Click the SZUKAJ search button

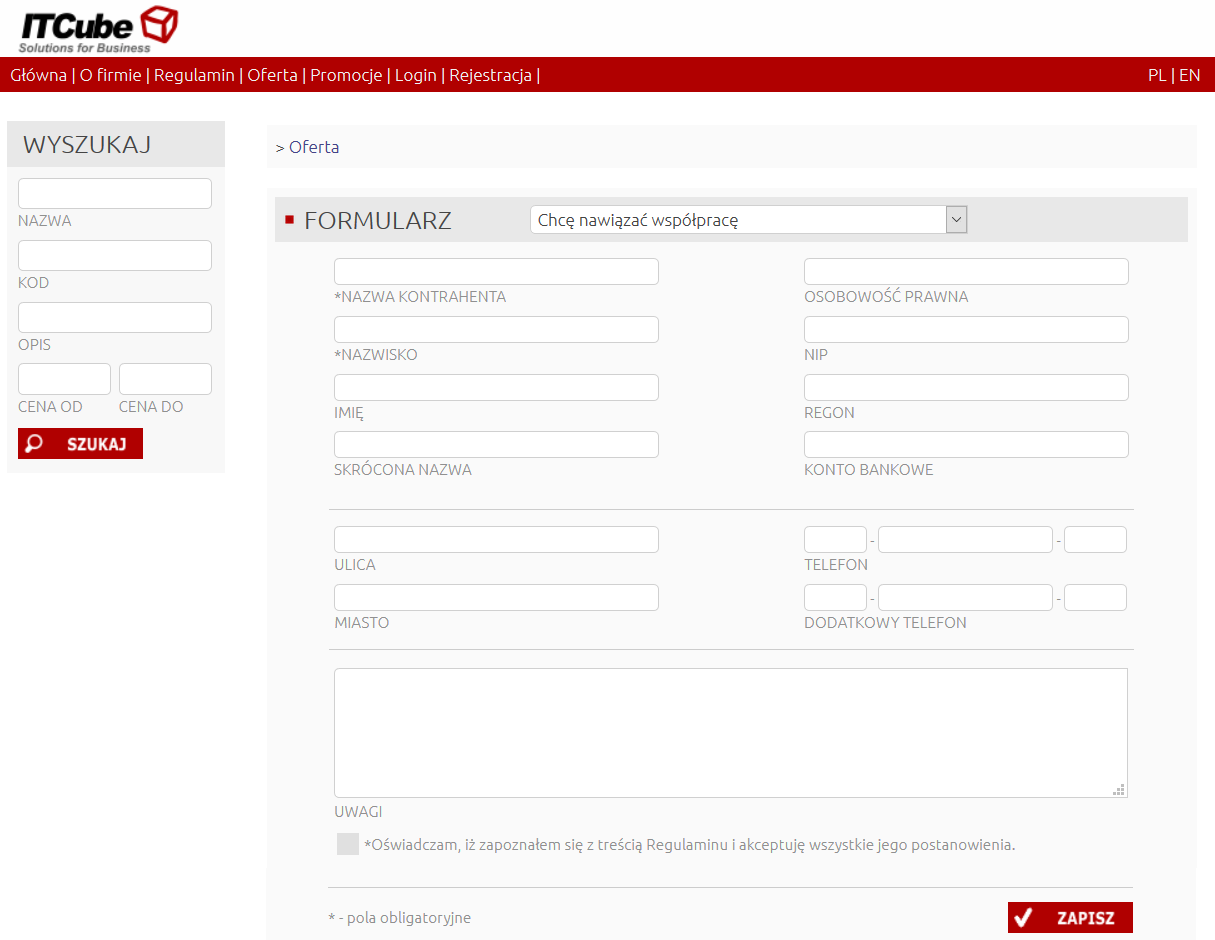tap(80, 444)
